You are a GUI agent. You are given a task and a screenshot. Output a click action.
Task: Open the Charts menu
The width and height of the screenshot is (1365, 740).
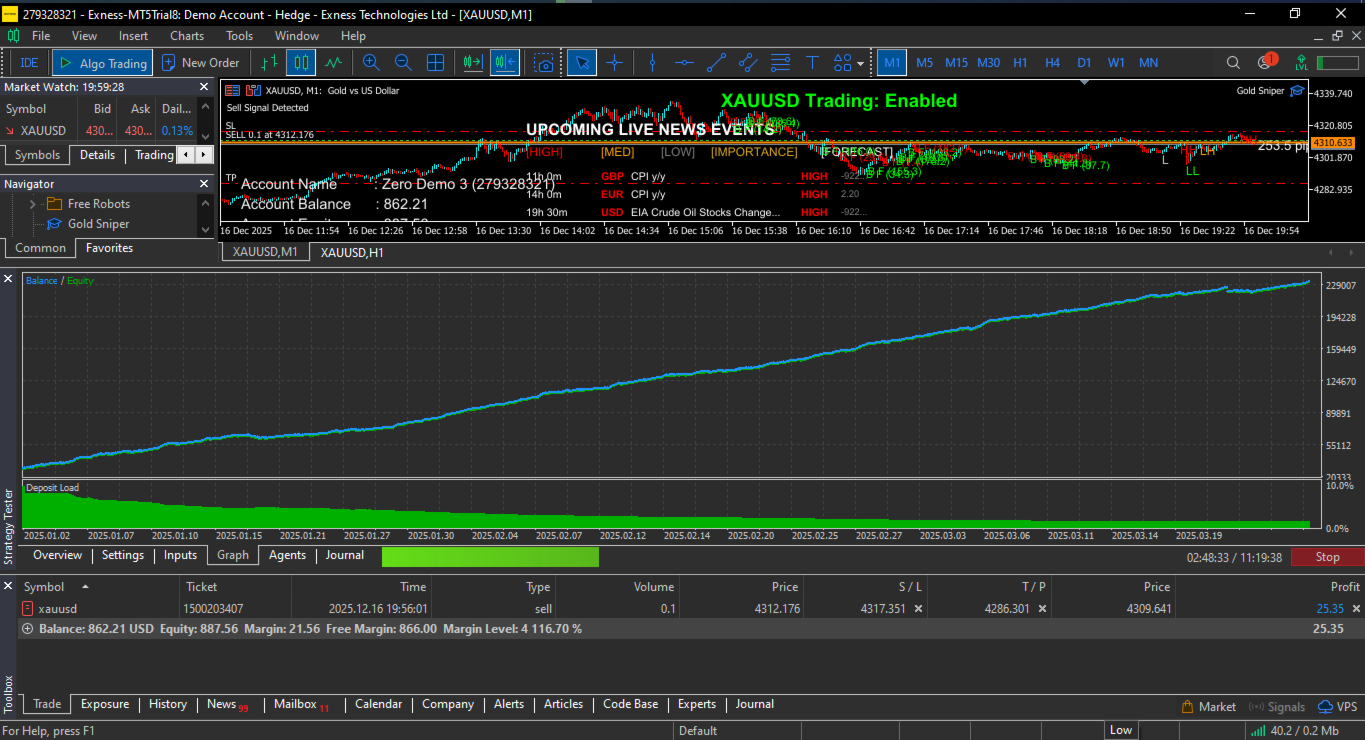pos(187,36)
